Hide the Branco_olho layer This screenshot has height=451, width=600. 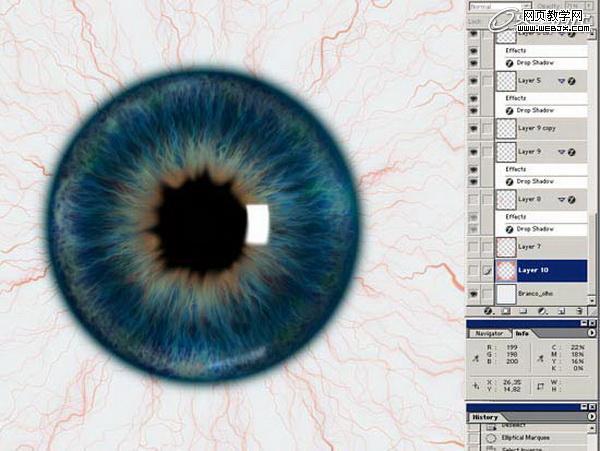click(474, 294)
